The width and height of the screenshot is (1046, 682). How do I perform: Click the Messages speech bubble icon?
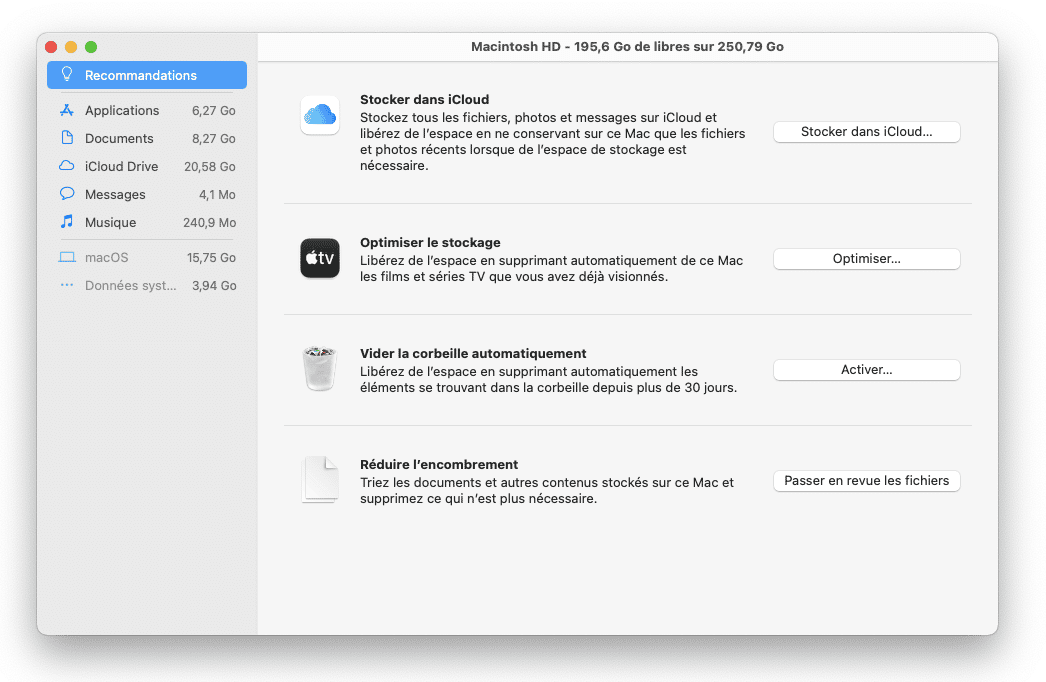[67, 195]
